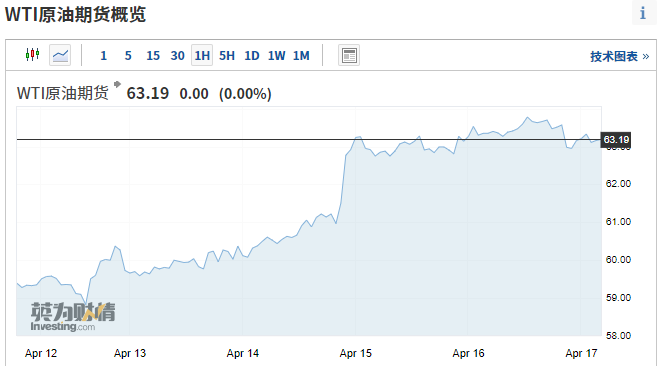Select the 15 minute interval
The height and width of the screenshot is (366, 662).
coord(153,56)
